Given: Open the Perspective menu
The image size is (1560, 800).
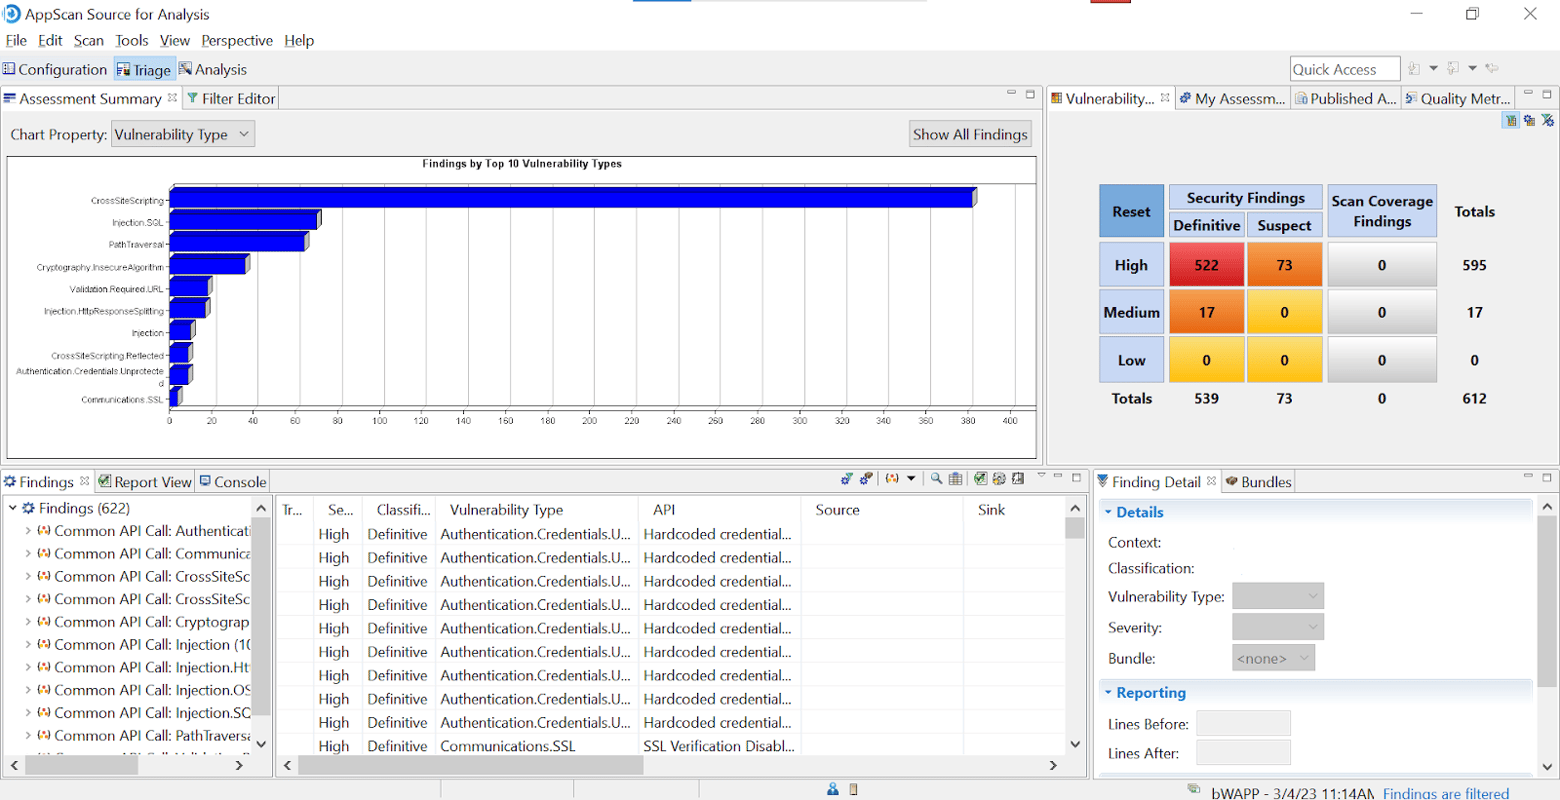Looking at the screenshot, I should 236,40.
